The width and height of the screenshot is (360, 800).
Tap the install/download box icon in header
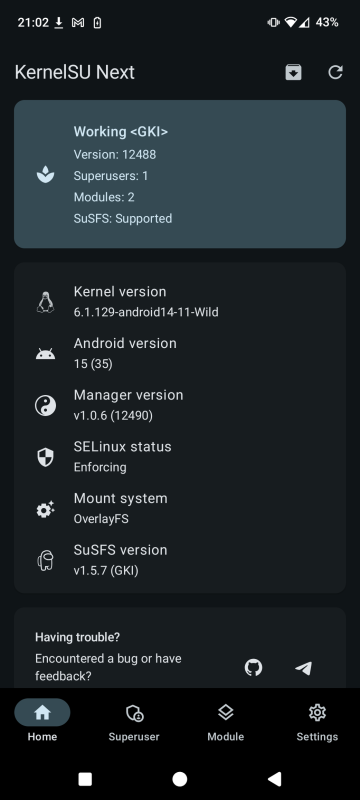293,72
